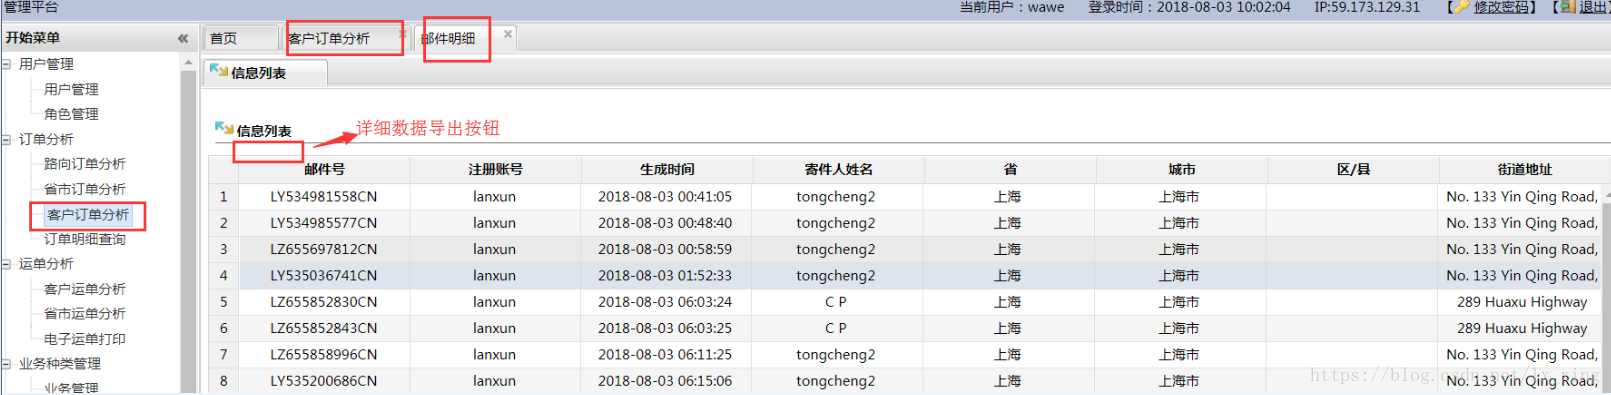Screen dimensions: 1611x395
Task: Open 省市运单分析 in the sidebar
Action: coord(85,314)
